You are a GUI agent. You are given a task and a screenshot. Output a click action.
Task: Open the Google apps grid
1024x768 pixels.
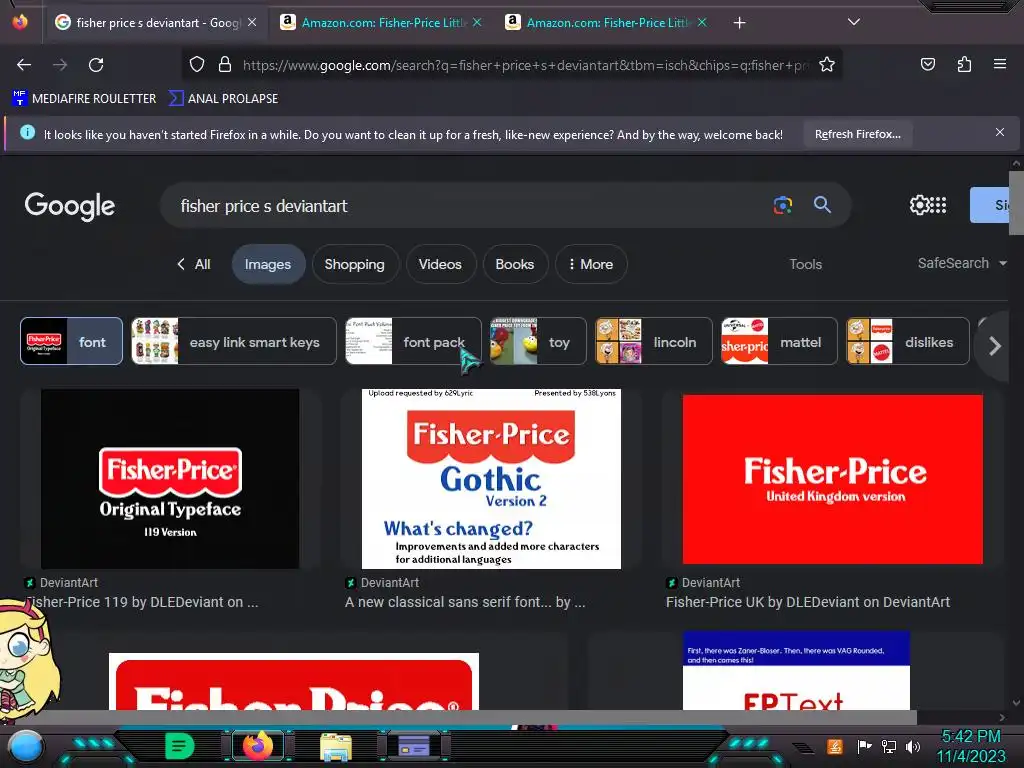click(938, 205)
